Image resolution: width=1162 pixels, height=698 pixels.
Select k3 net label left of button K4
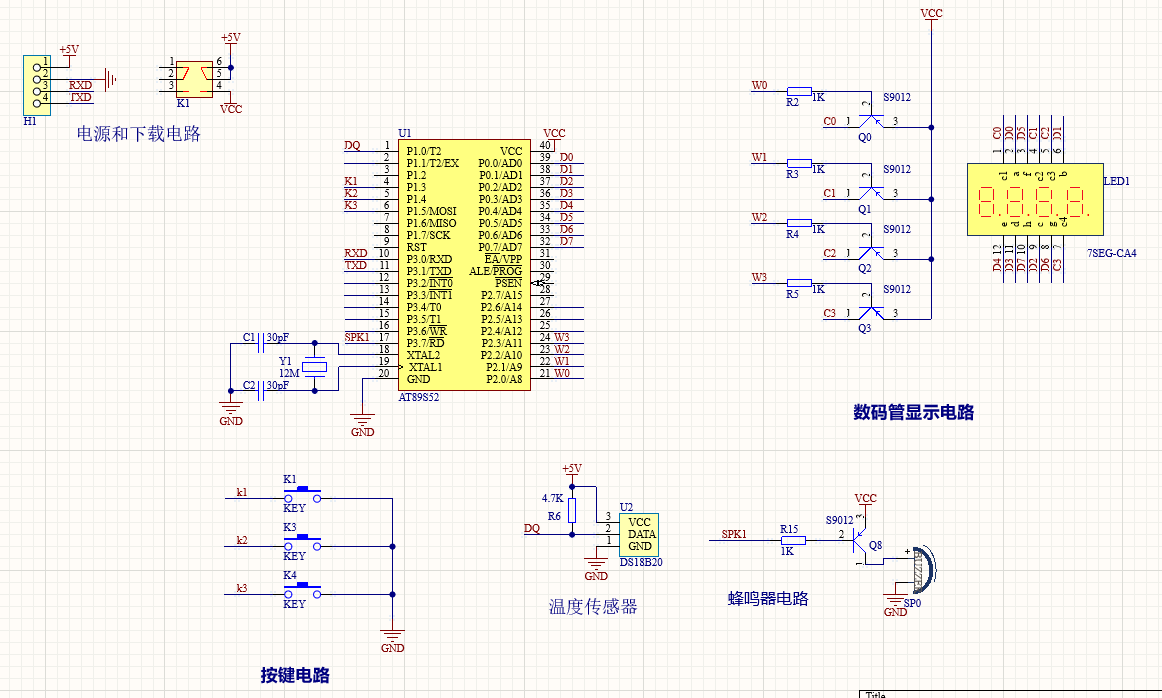coord(242,588)
